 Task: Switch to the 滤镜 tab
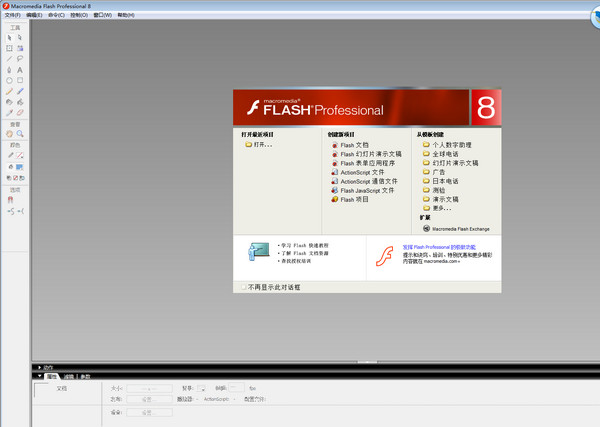tap(69, 376)
